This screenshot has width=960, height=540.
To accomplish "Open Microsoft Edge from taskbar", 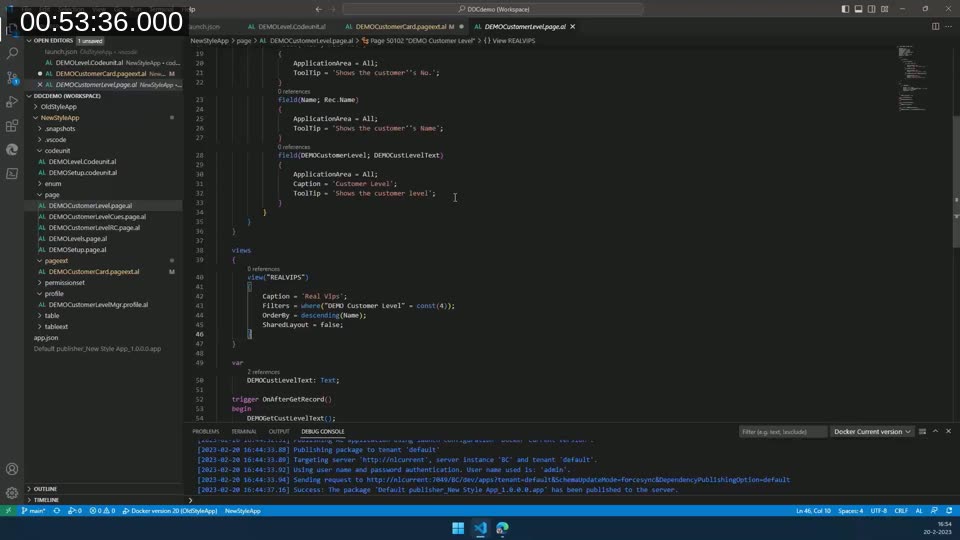I will pyautogui.click(x=502, y=528).
